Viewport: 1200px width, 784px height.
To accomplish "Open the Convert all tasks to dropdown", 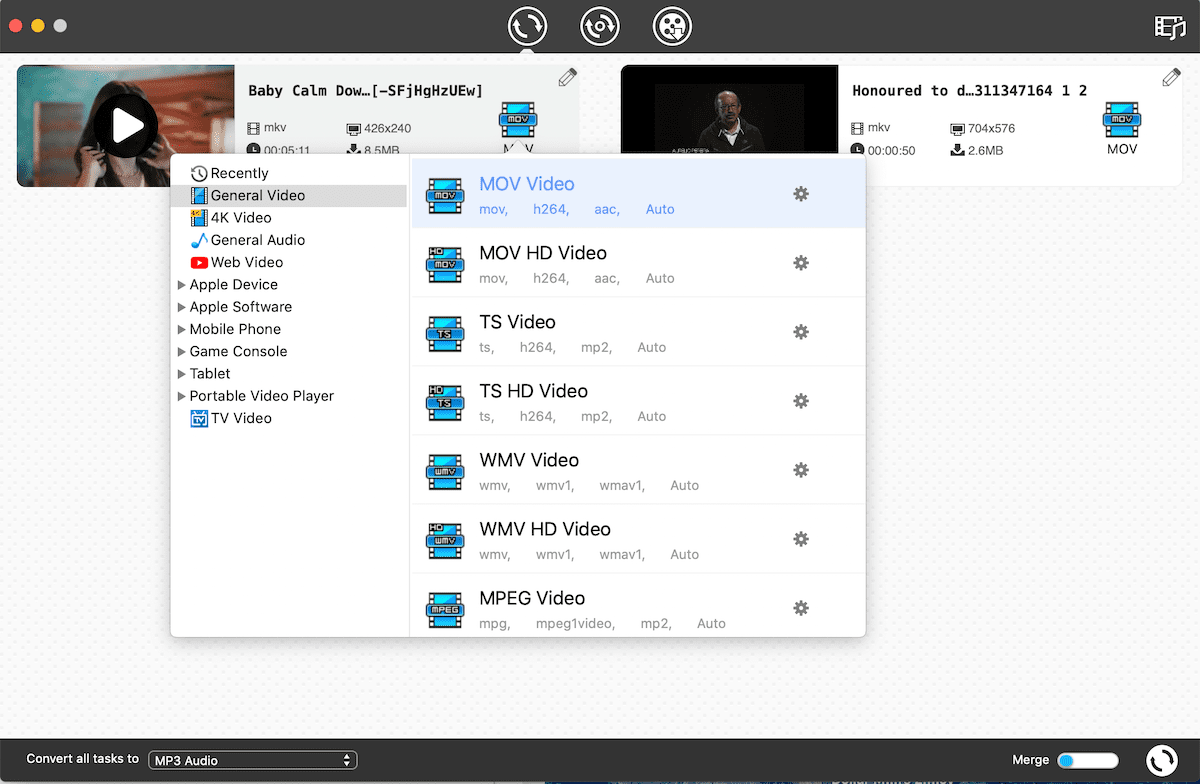I will click(252, 761).
